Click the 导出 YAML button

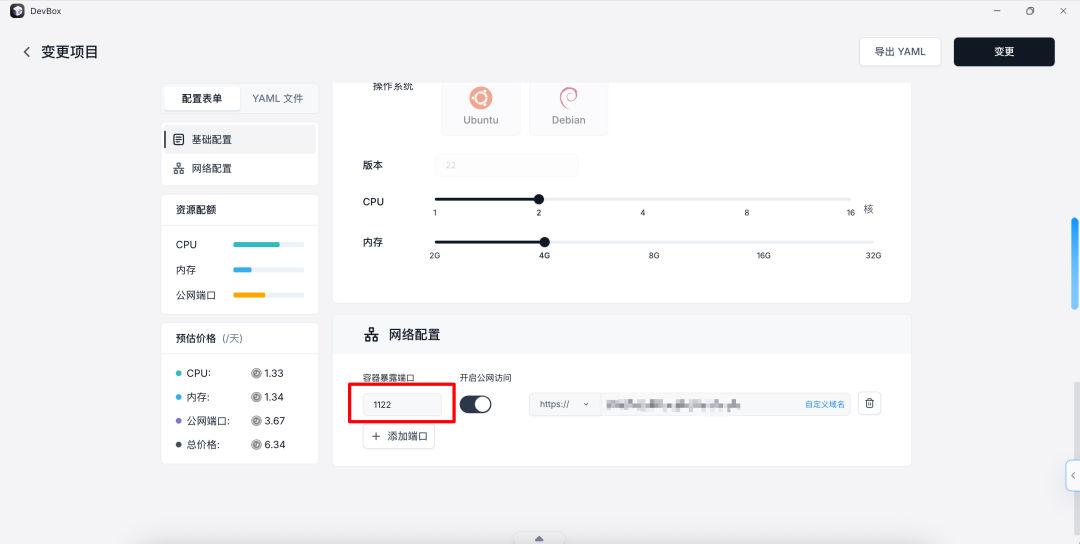click(x=900, y=52)
